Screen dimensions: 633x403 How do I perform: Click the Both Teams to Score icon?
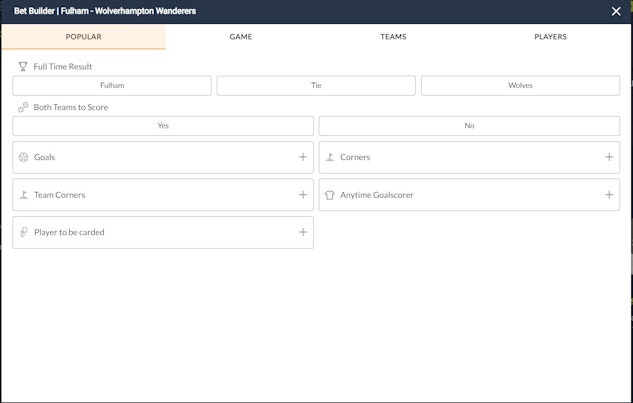23,107
